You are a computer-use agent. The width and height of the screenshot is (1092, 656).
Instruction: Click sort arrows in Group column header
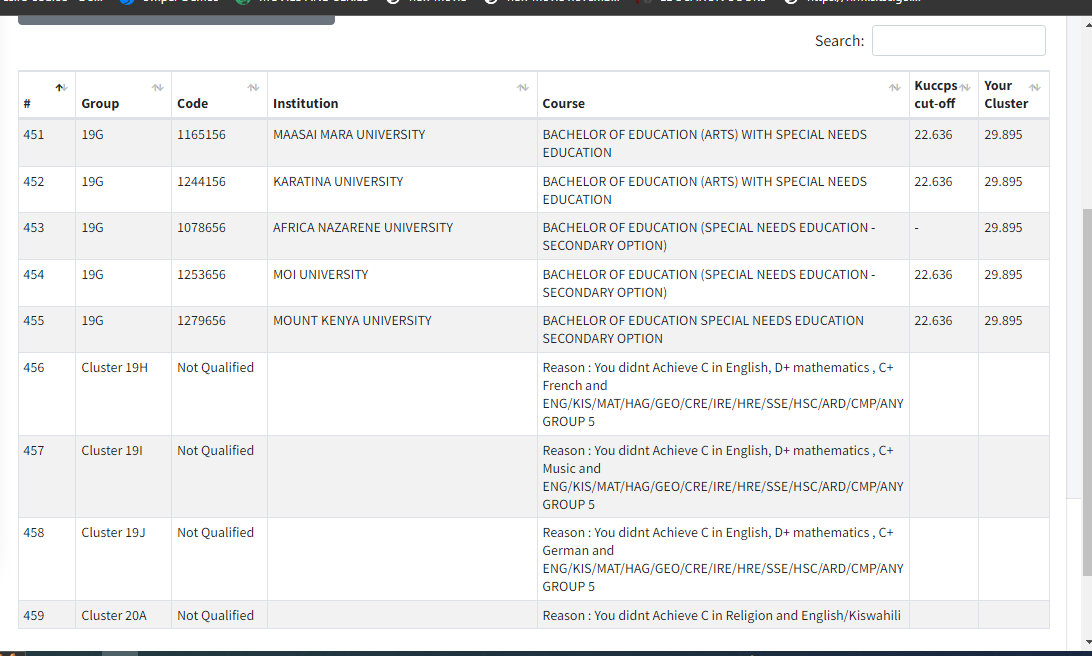coord(157,88)
